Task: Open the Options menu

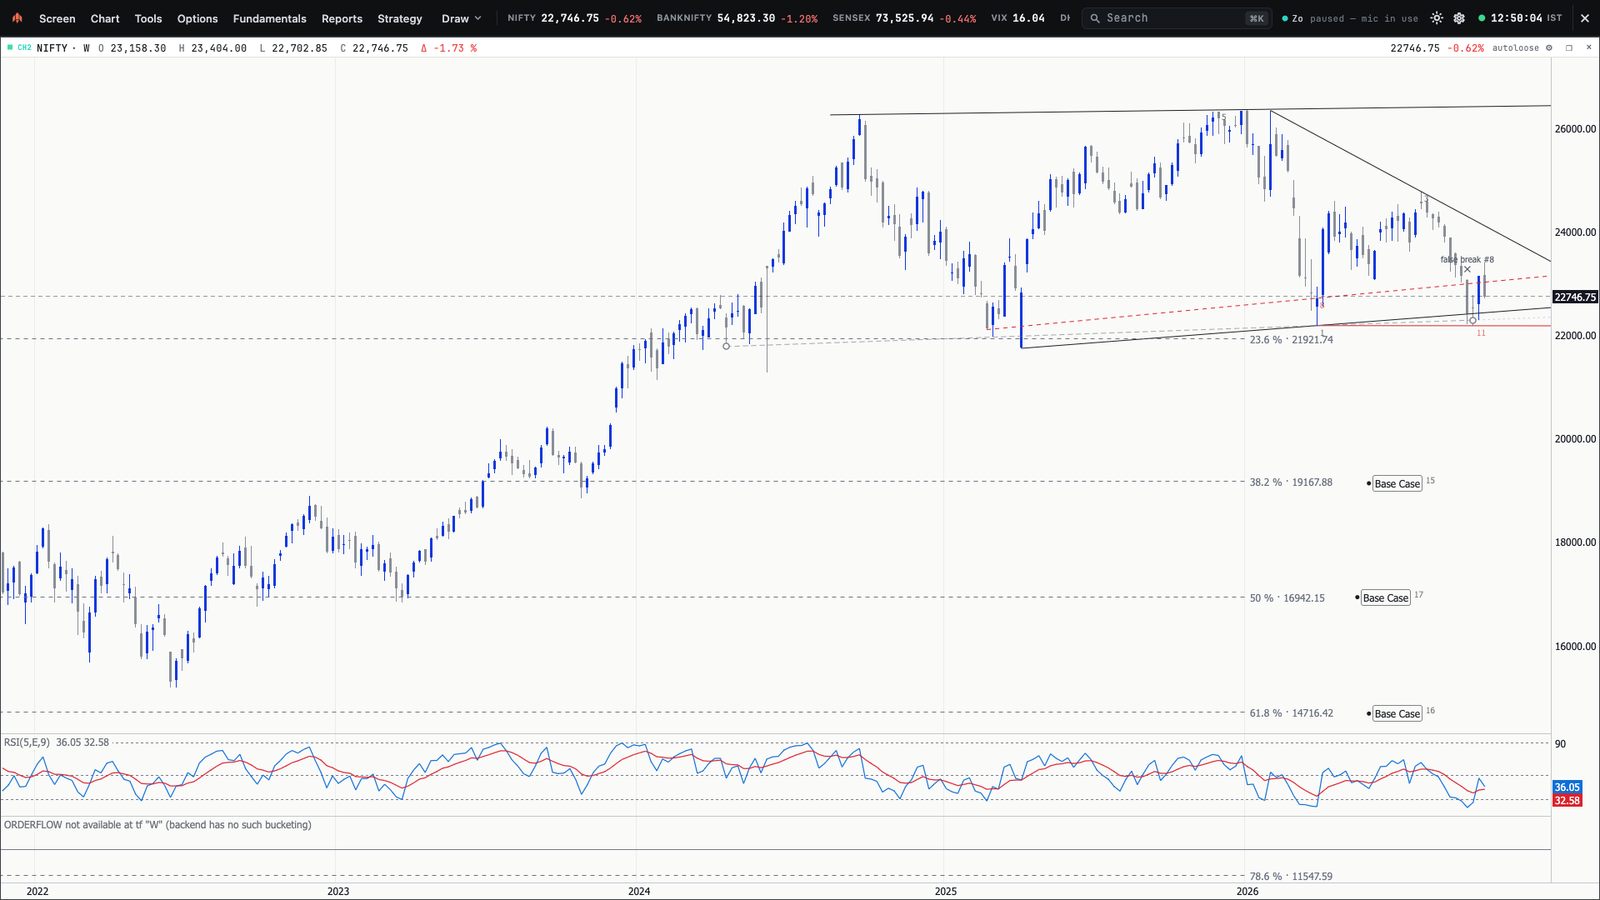Action: (197, 18)
